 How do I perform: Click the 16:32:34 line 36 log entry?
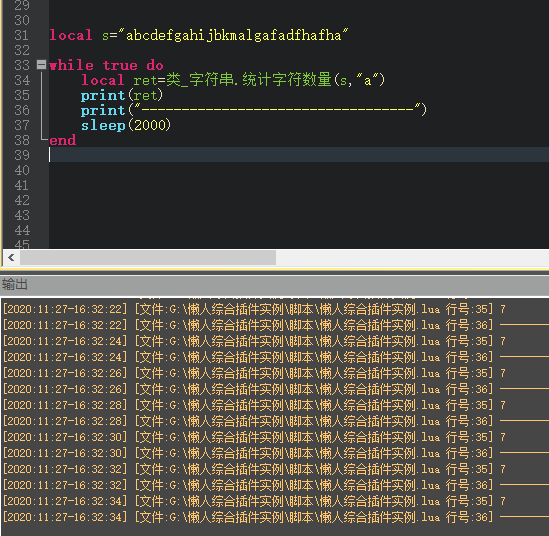point(276,517)
